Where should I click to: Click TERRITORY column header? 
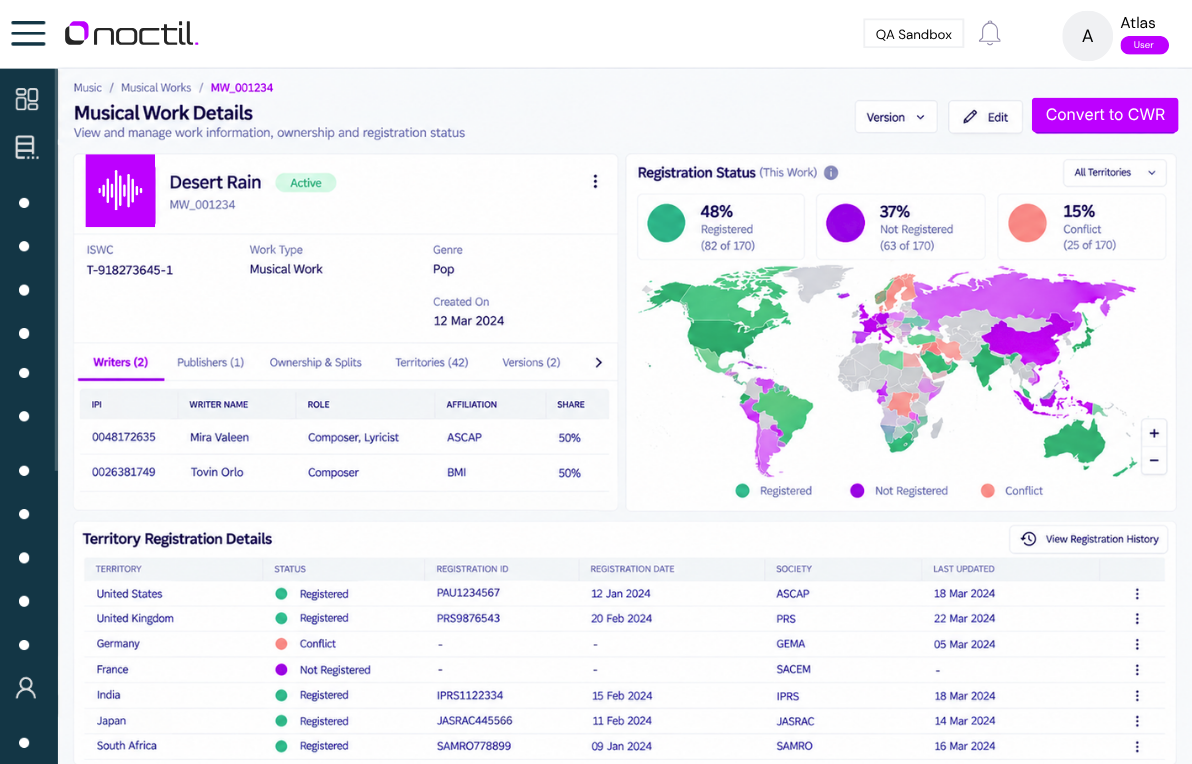click(x=119, y=569)
